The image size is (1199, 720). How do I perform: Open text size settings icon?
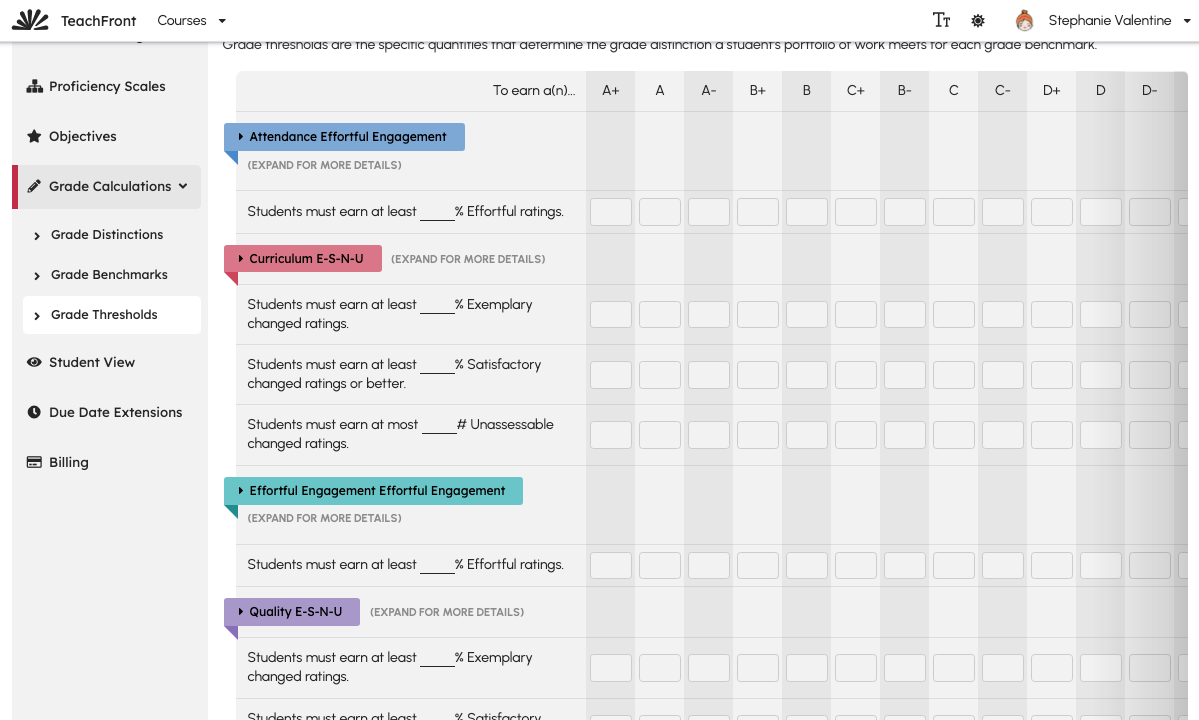tap(941, 21)
